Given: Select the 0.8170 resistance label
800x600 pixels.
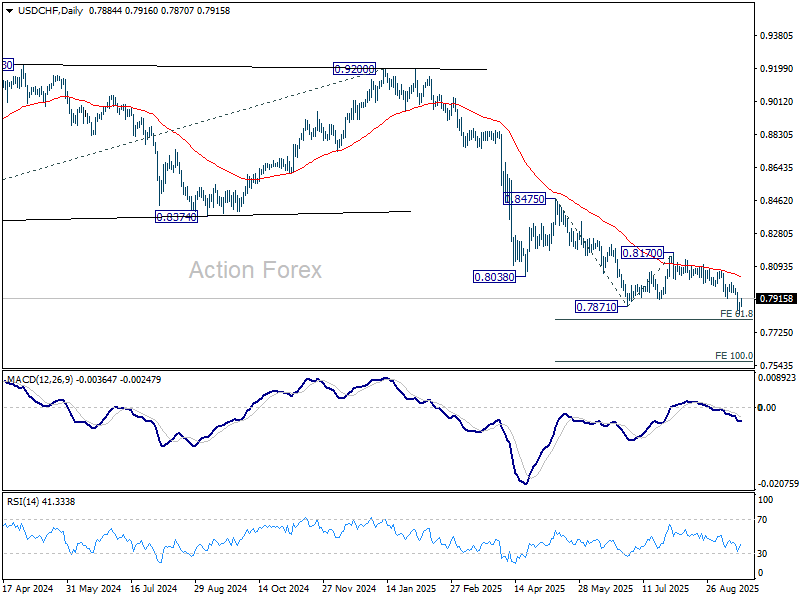Looking at the screenshot, I should [644, 254].
